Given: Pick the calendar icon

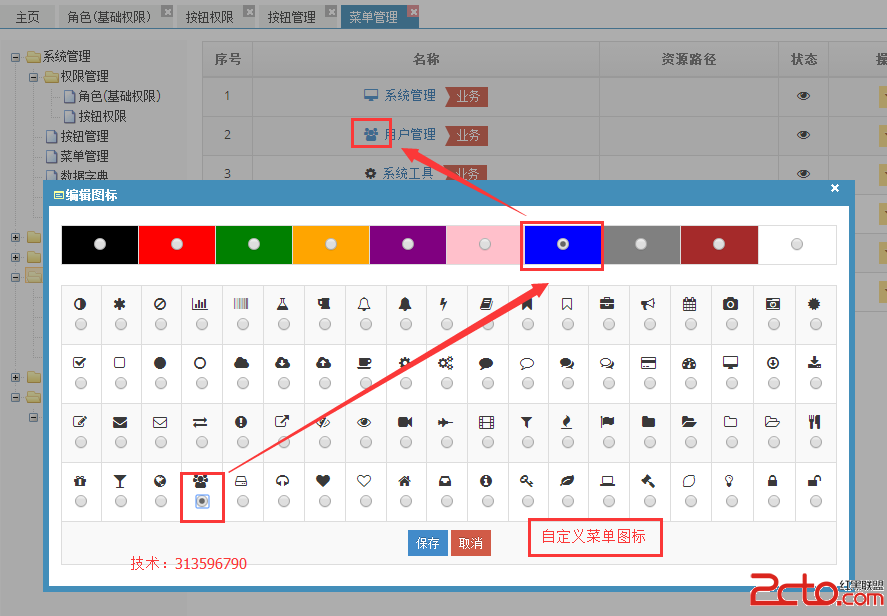Looking at the screenshot, I should point(689,304).
